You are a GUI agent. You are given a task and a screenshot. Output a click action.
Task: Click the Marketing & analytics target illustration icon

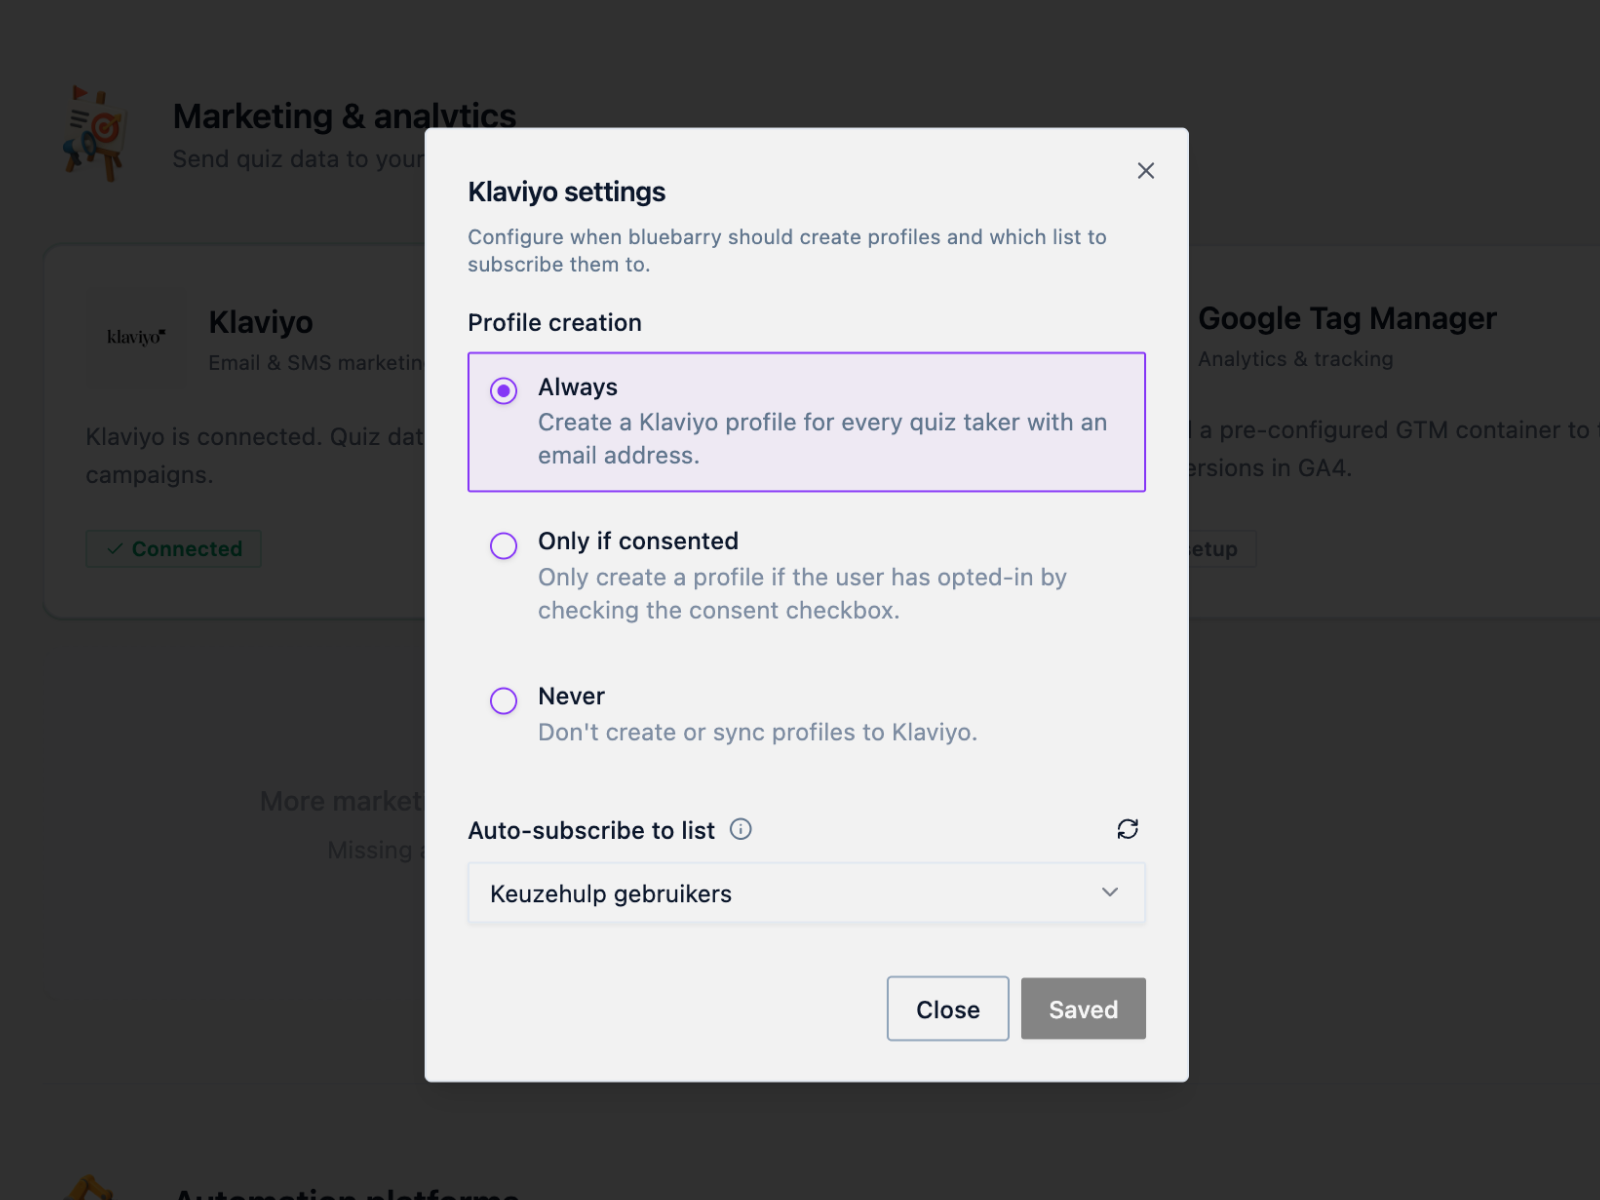[95, 132]
